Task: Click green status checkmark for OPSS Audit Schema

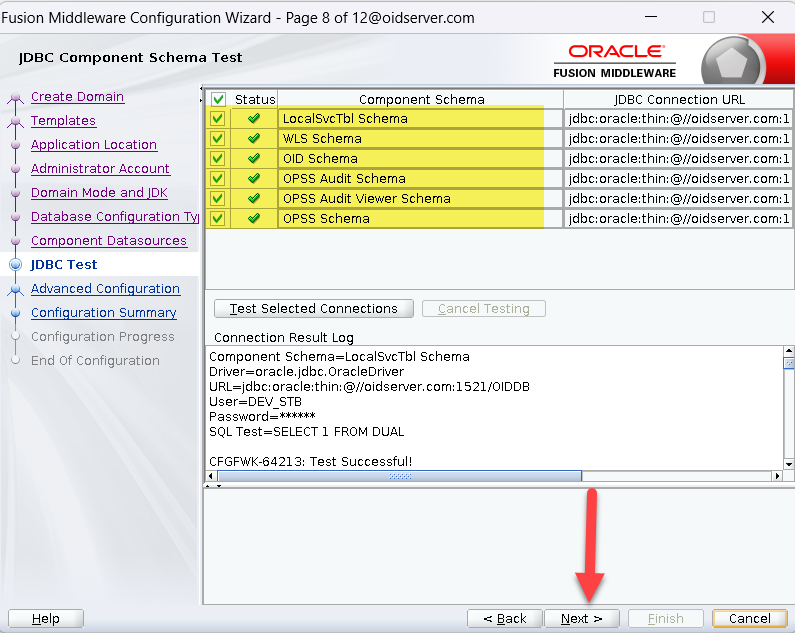Action: (x=254, y=179)
